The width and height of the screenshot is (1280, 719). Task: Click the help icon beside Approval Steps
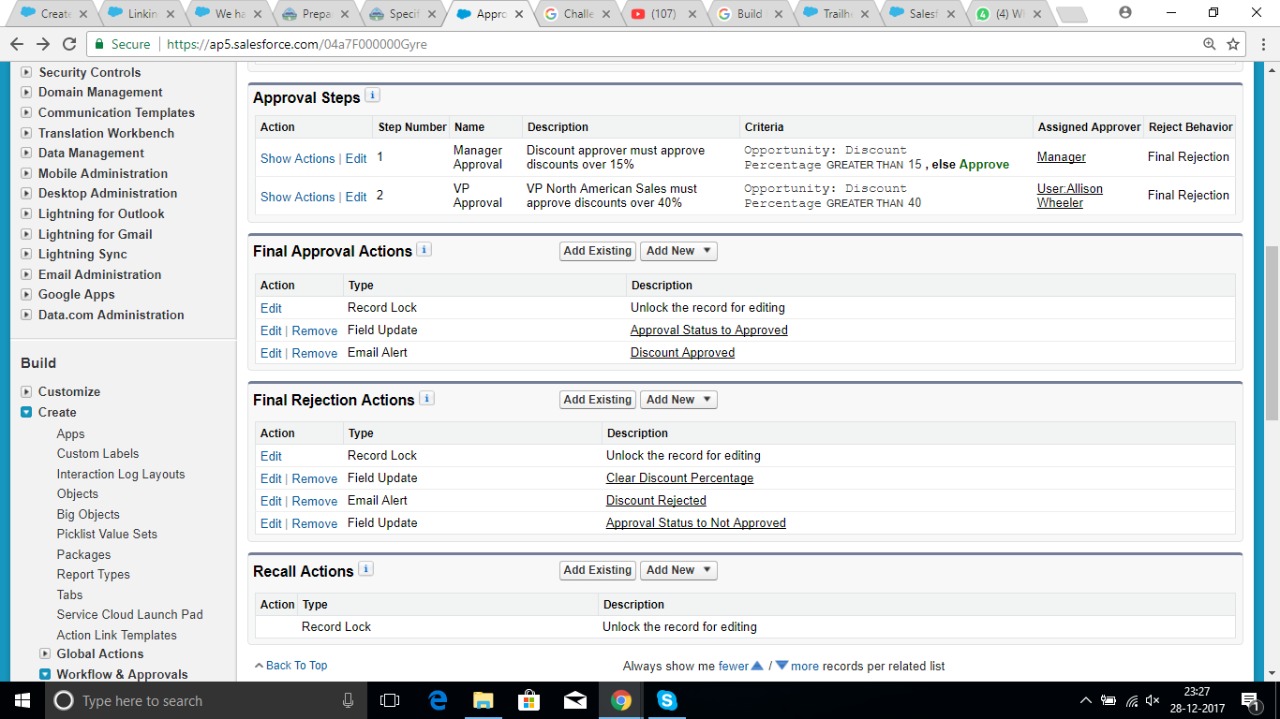pos(373,96)
